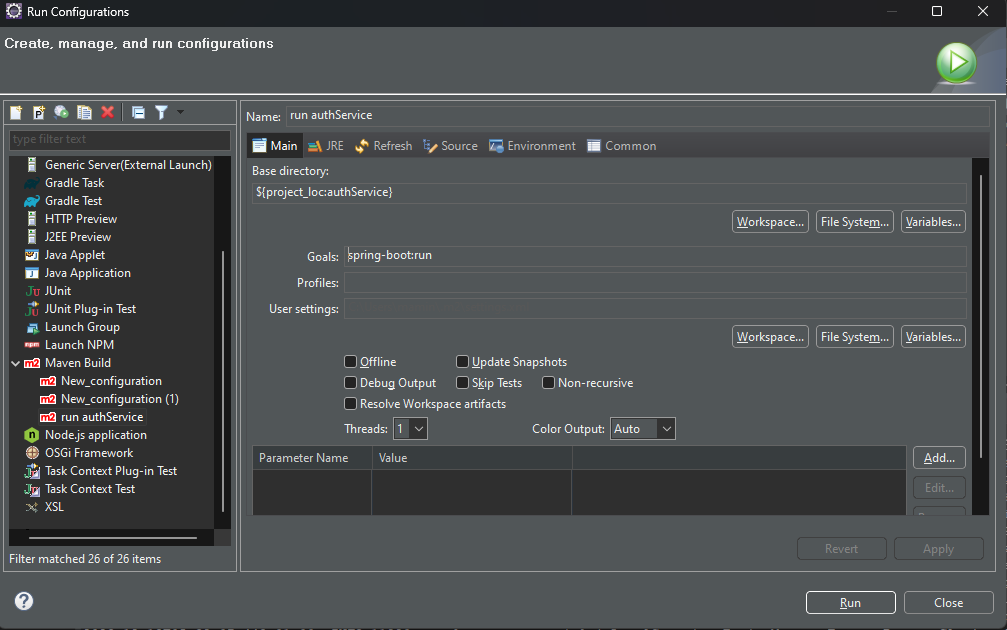1007x630 pixels.
Task: Open the Environment tab
Action: coord(532,146)
